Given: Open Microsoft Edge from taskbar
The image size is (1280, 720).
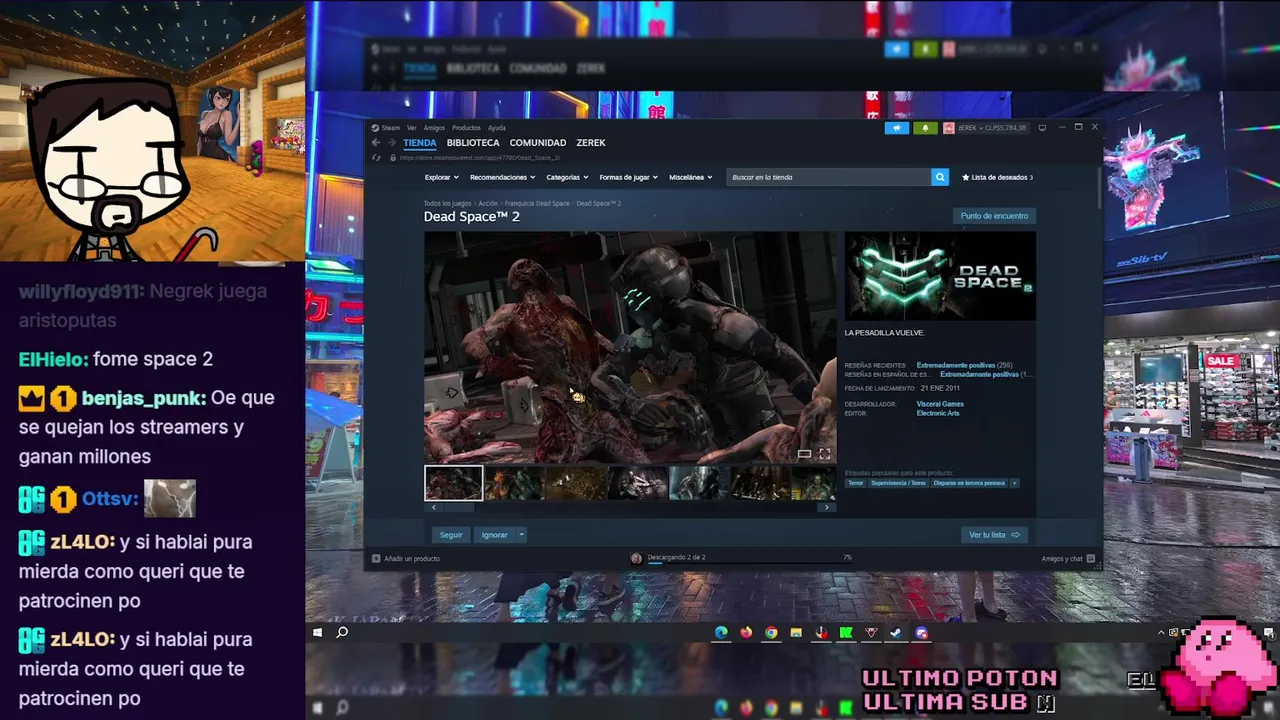Looking at the screenshot, I should click(721, 633).
